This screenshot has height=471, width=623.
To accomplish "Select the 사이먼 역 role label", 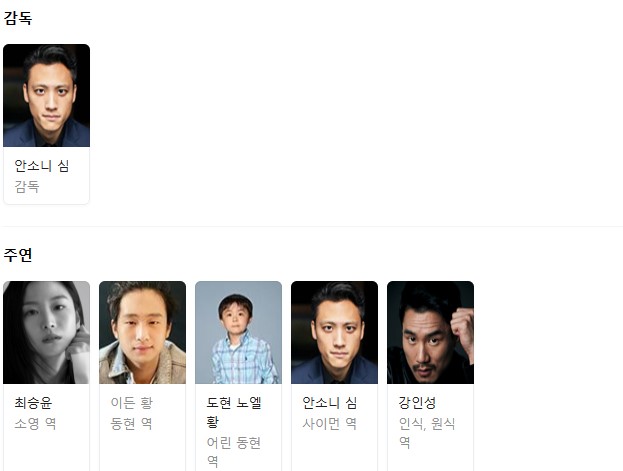I will (329, 423).
